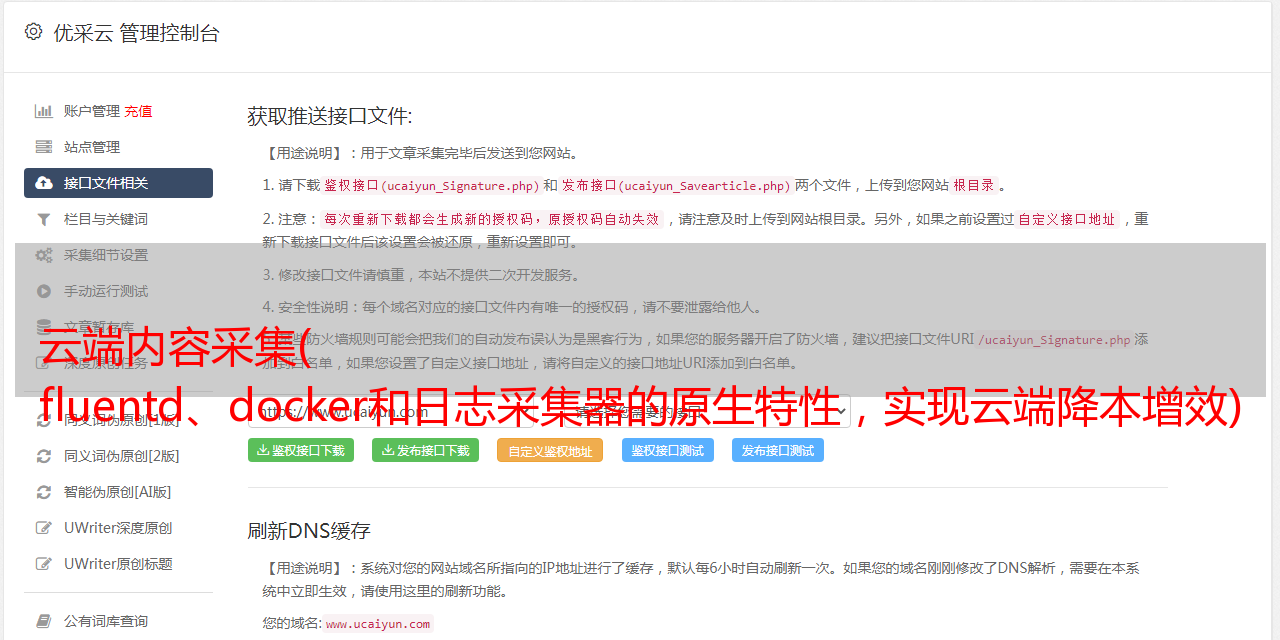Click the refresh icon beside 智能伪原创[AI版]
Screen dimensions: 1280x640
[x=44, y=492]
